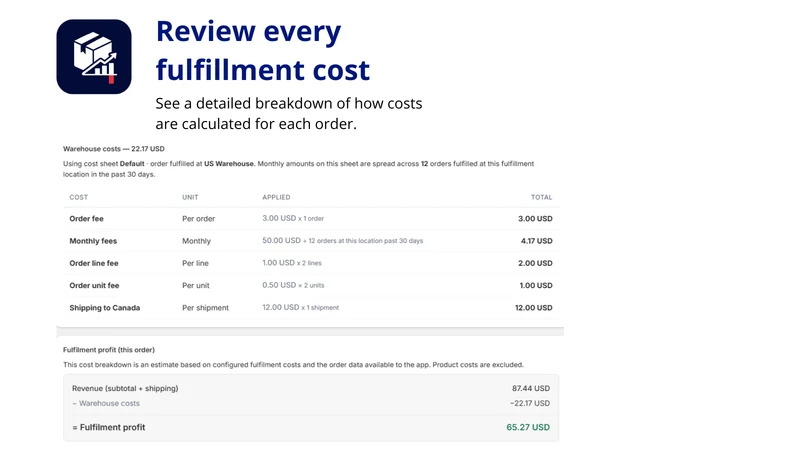800x450 pixels.
Task: Click the 'Per shipment' unit cell
Action: (206, 308)
